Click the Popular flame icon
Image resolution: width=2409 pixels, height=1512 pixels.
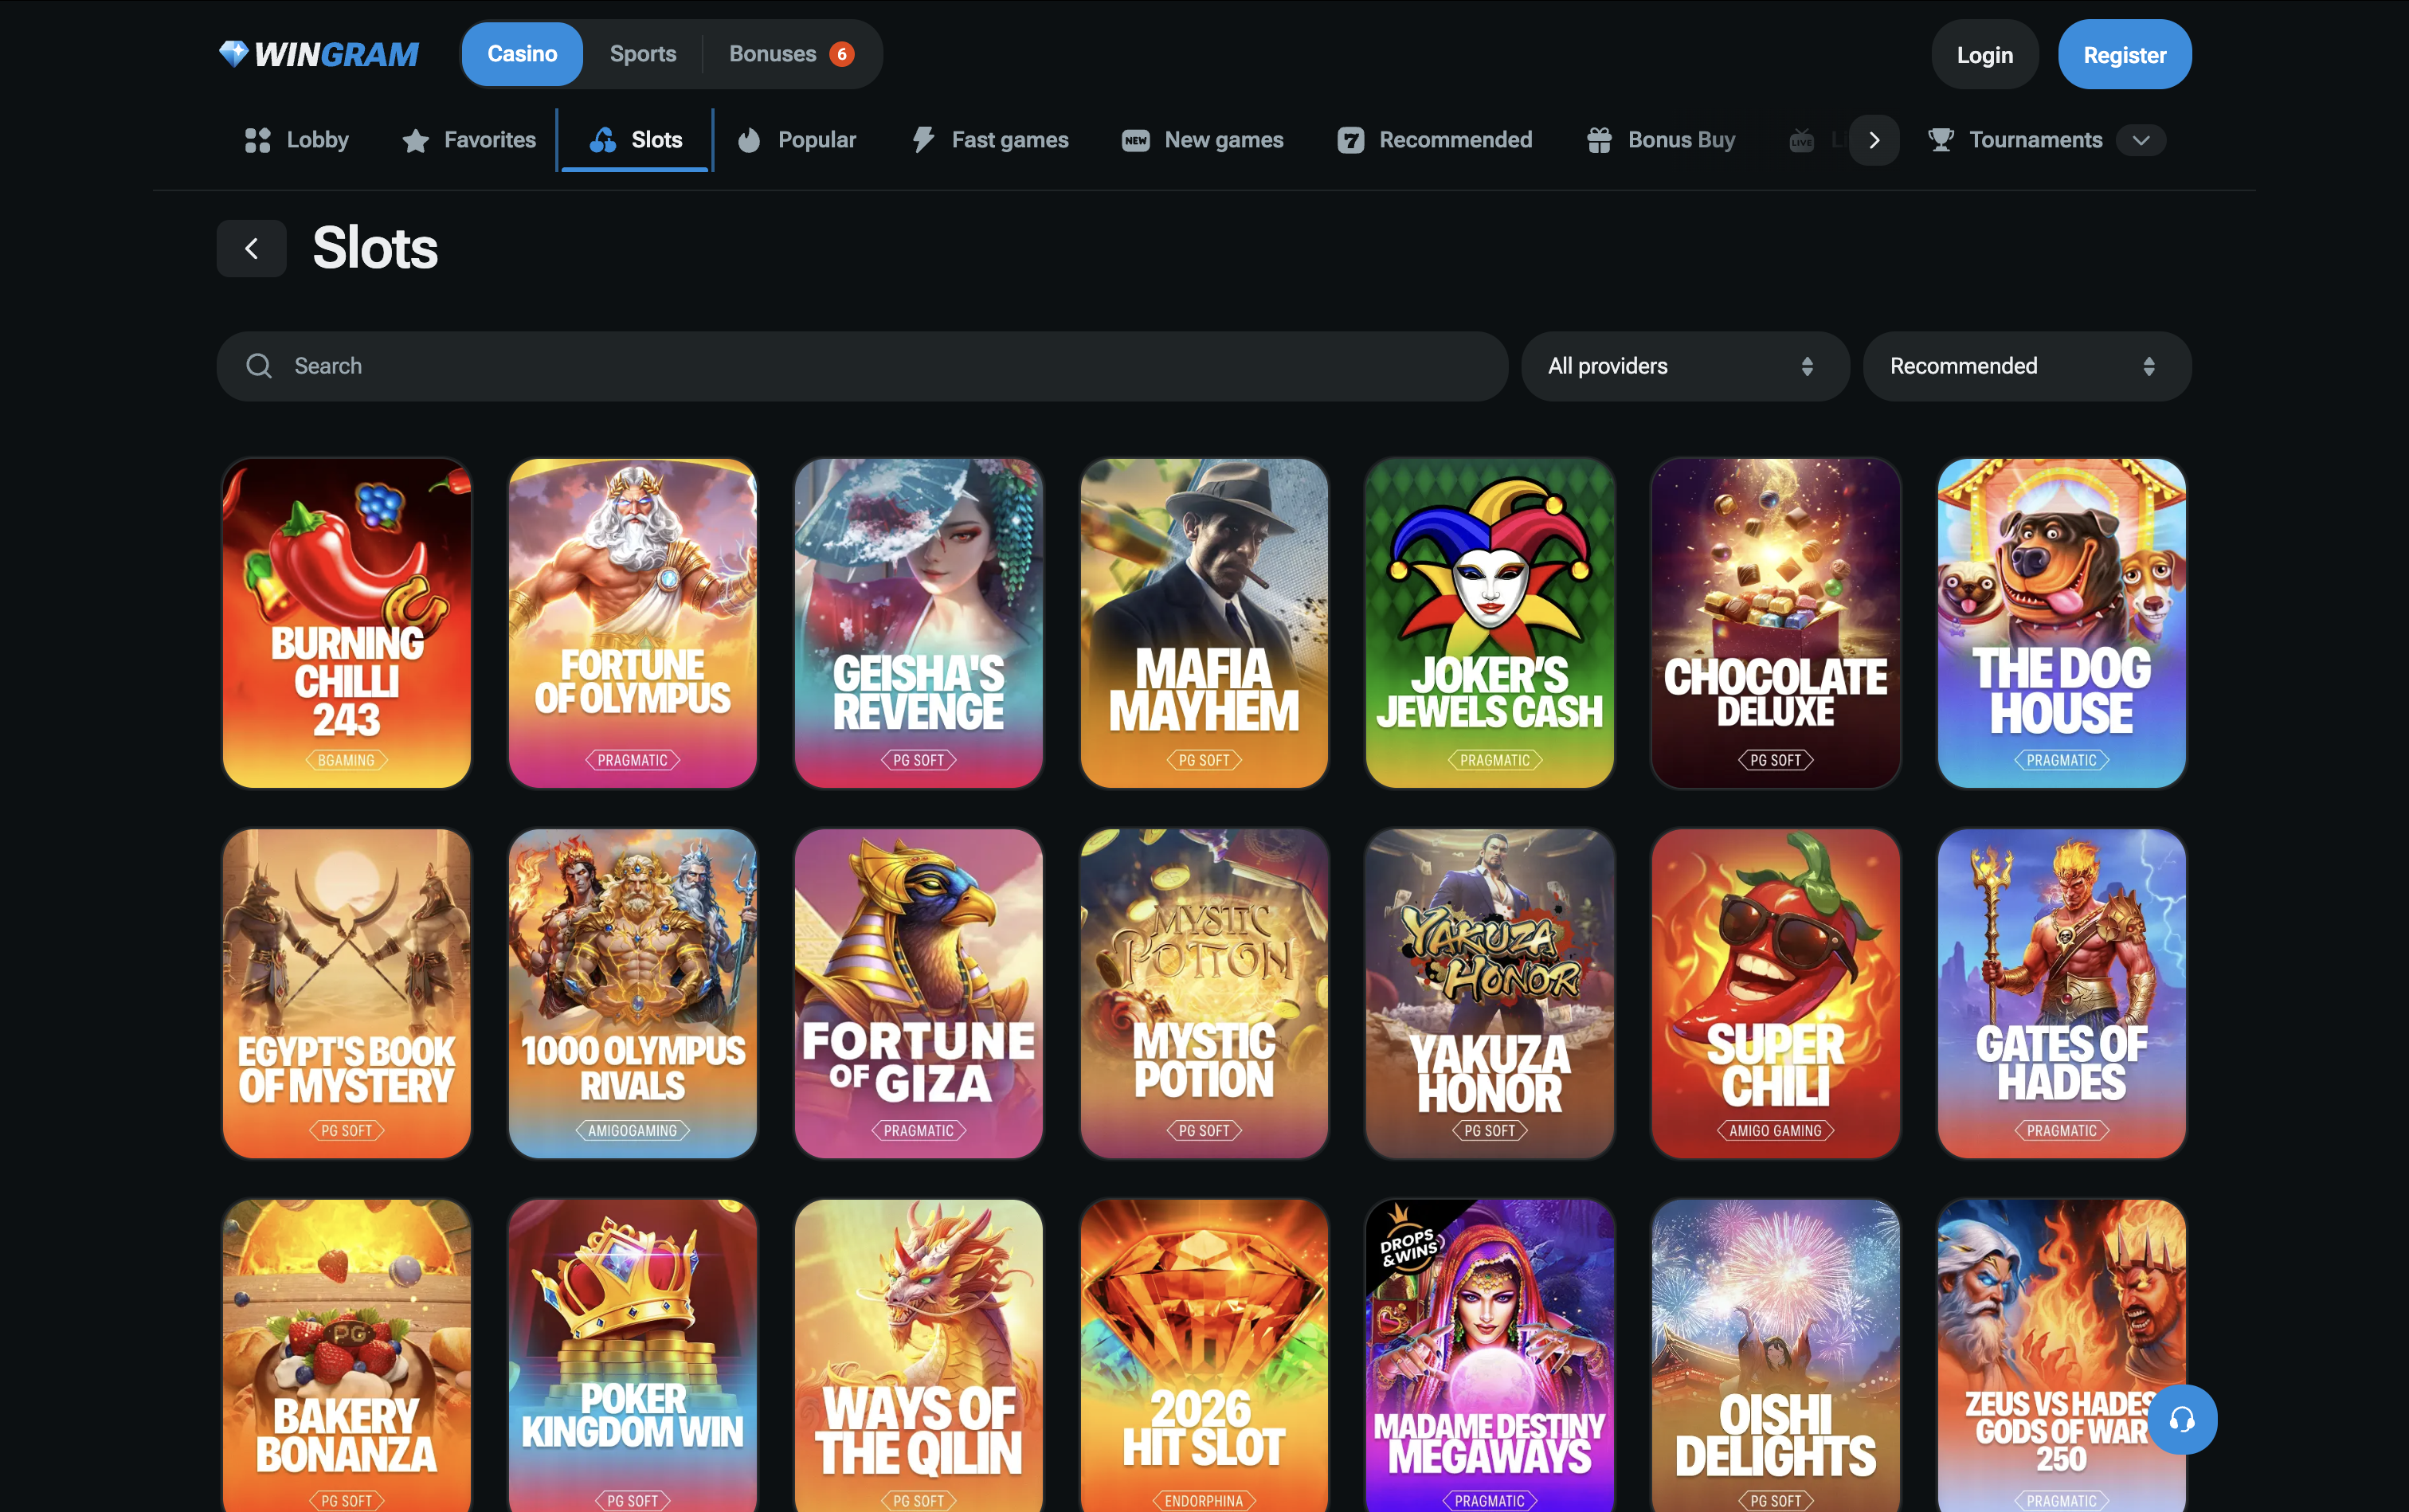point(749,140)
